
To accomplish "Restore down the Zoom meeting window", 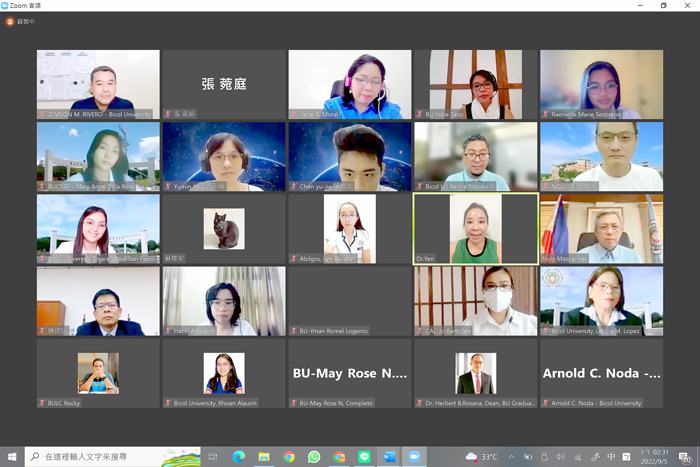I will pyautogui.click(x=664, y=5).
